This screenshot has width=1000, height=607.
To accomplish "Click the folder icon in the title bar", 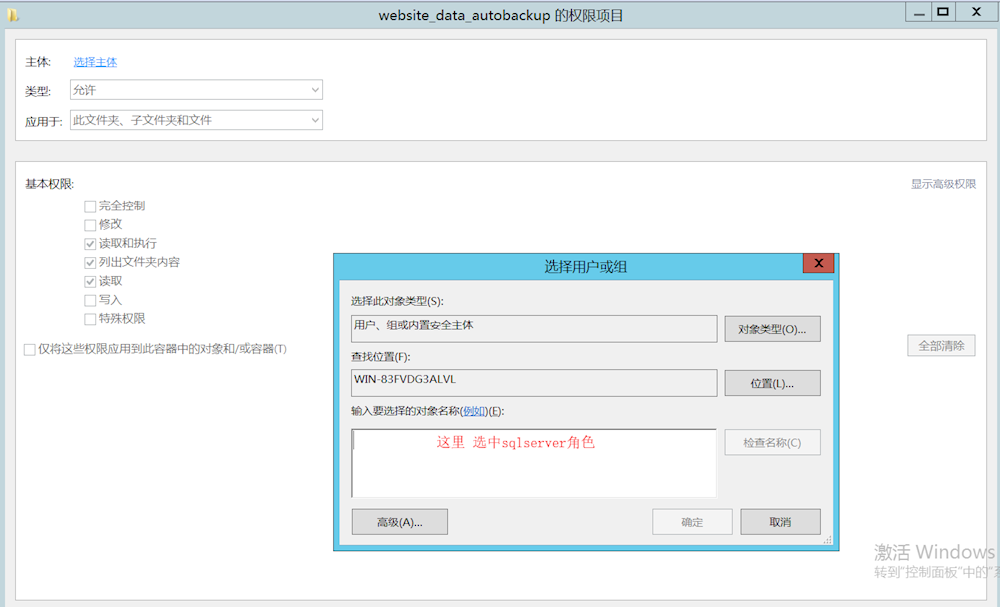I will click(13, 15).
